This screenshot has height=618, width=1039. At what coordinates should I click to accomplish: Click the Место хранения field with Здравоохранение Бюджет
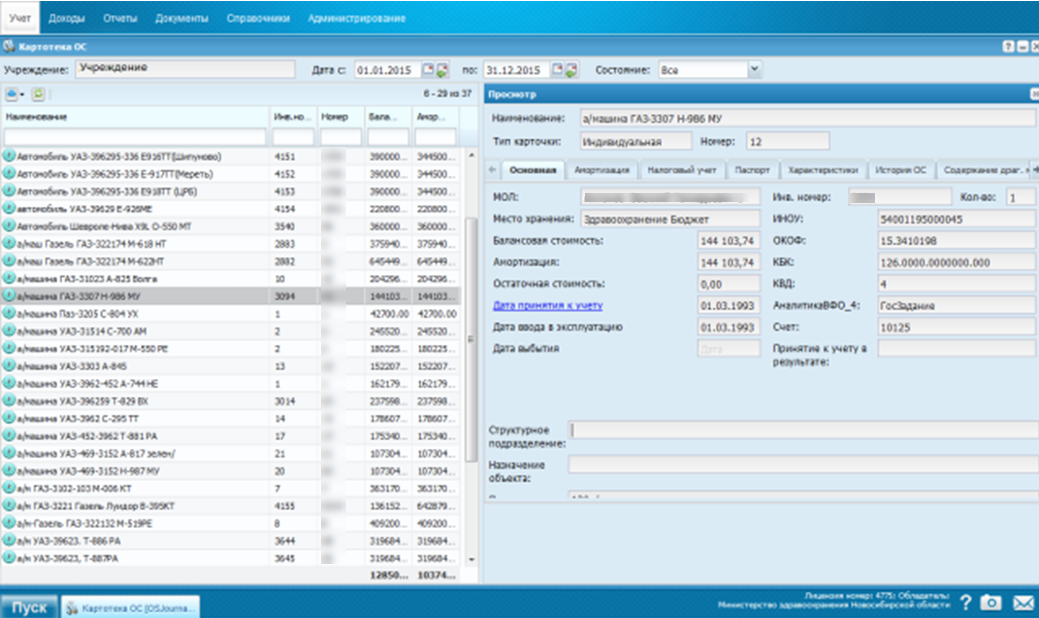[670, 219]
